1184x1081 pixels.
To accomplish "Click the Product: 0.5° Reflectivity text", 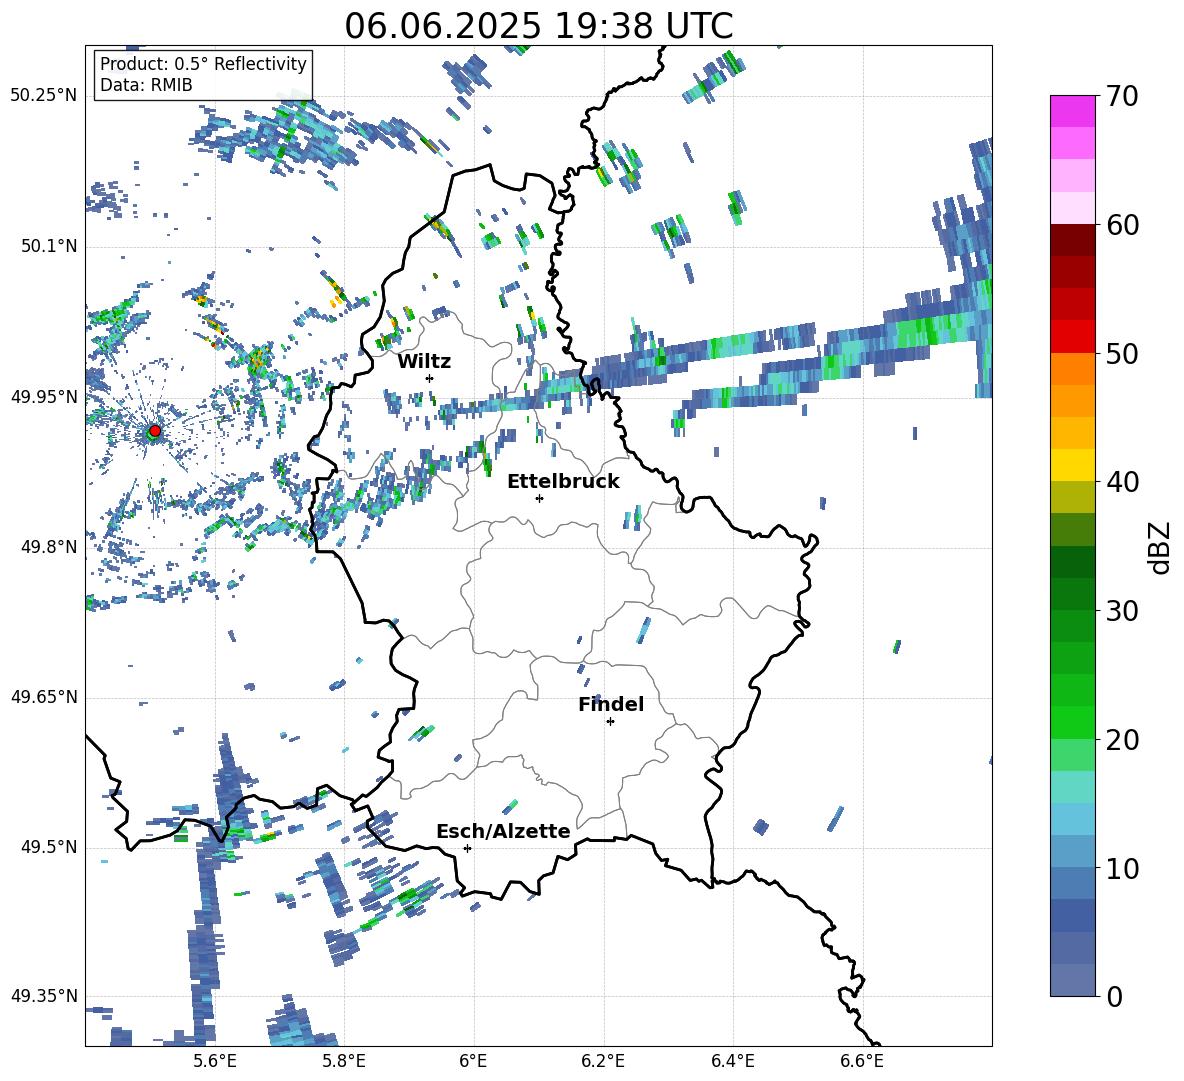I will coord(203,63).
